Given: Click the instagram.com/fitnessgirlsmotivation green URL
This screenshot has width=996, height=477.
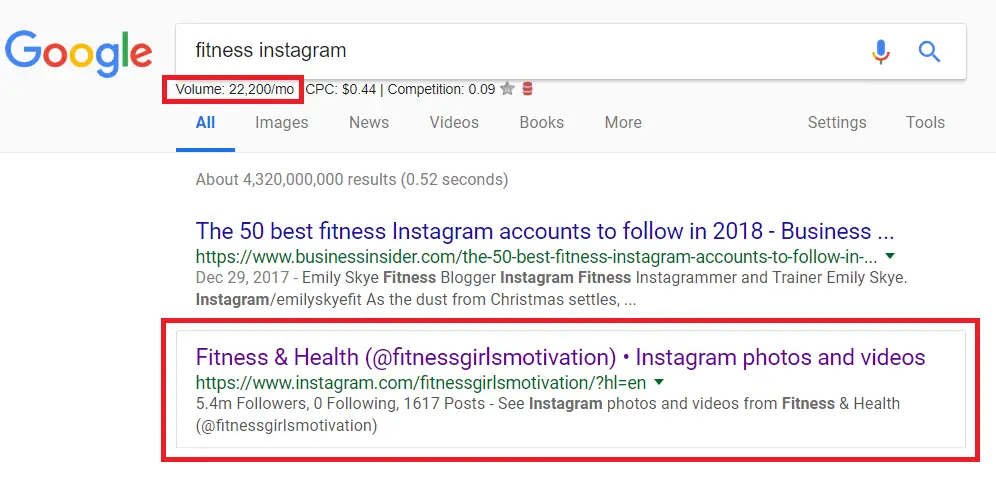Looking at the screenshot, I should coord(421,383).
